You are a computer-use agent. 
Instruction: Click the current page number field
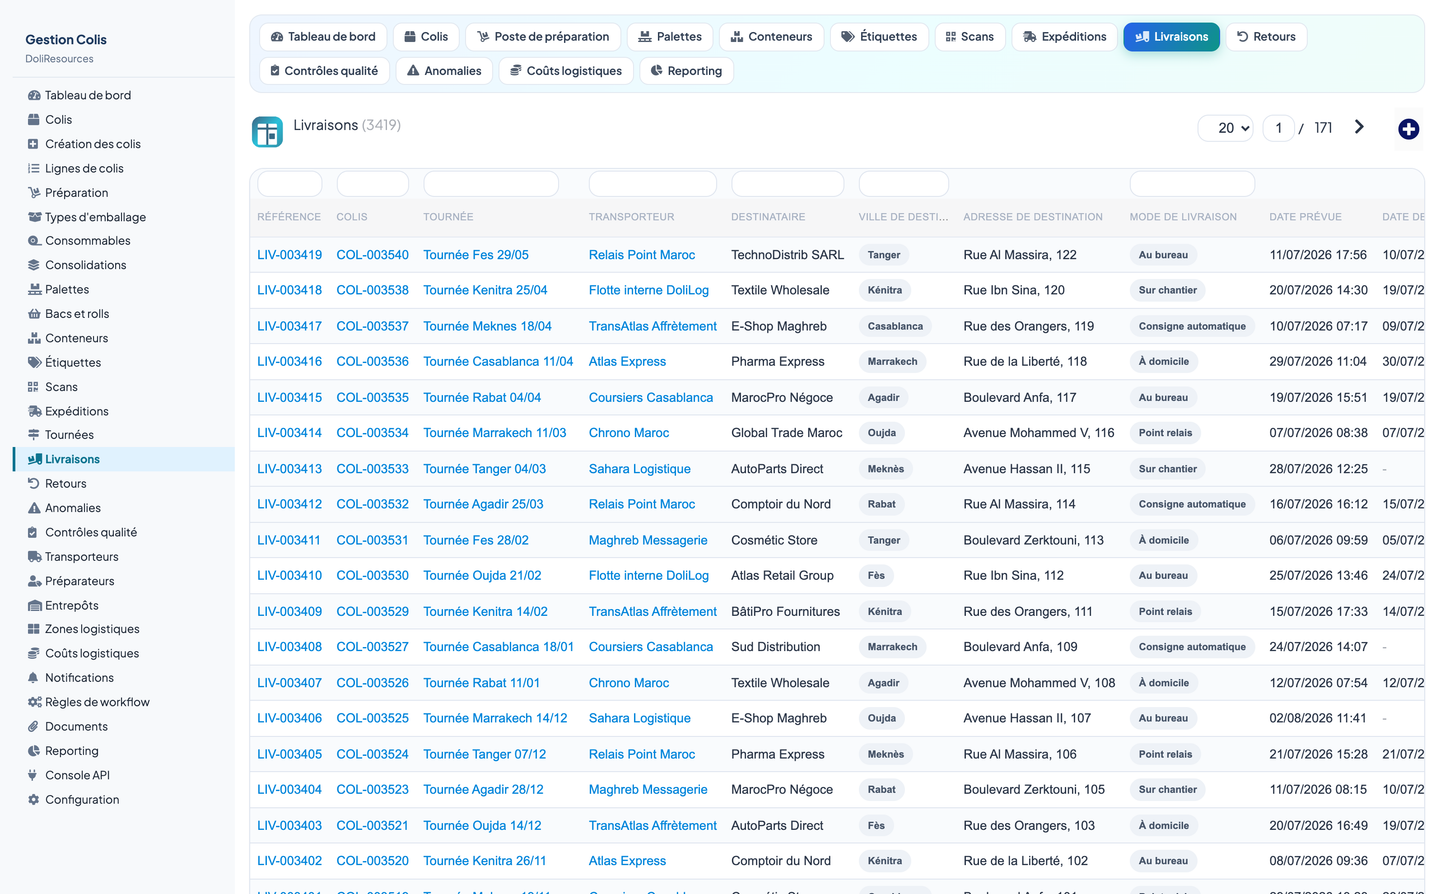1278,128
